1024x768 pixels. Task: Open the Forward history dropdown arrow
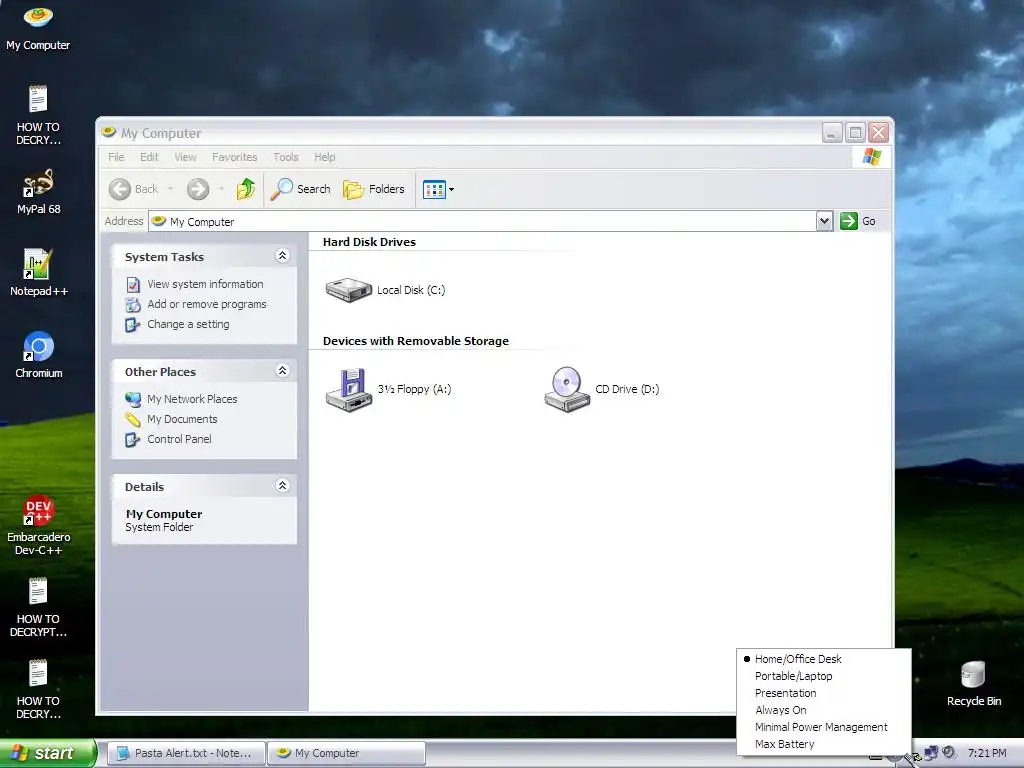pyautogui.click(x=221, y=189)
